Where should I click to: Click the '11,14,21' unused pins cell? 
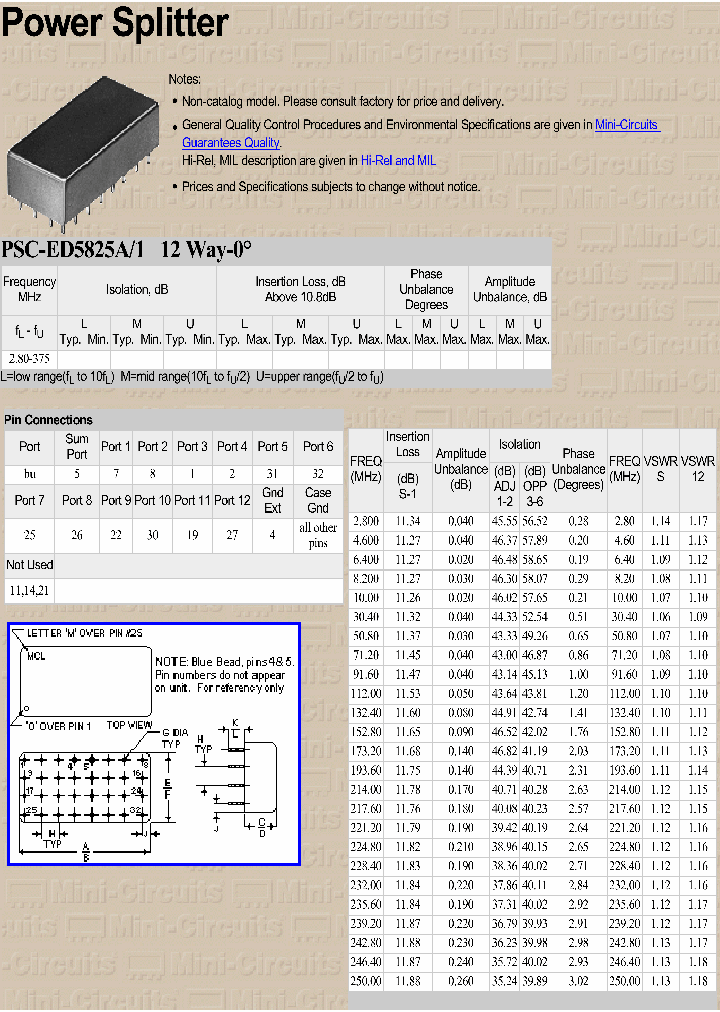point(29,590)
